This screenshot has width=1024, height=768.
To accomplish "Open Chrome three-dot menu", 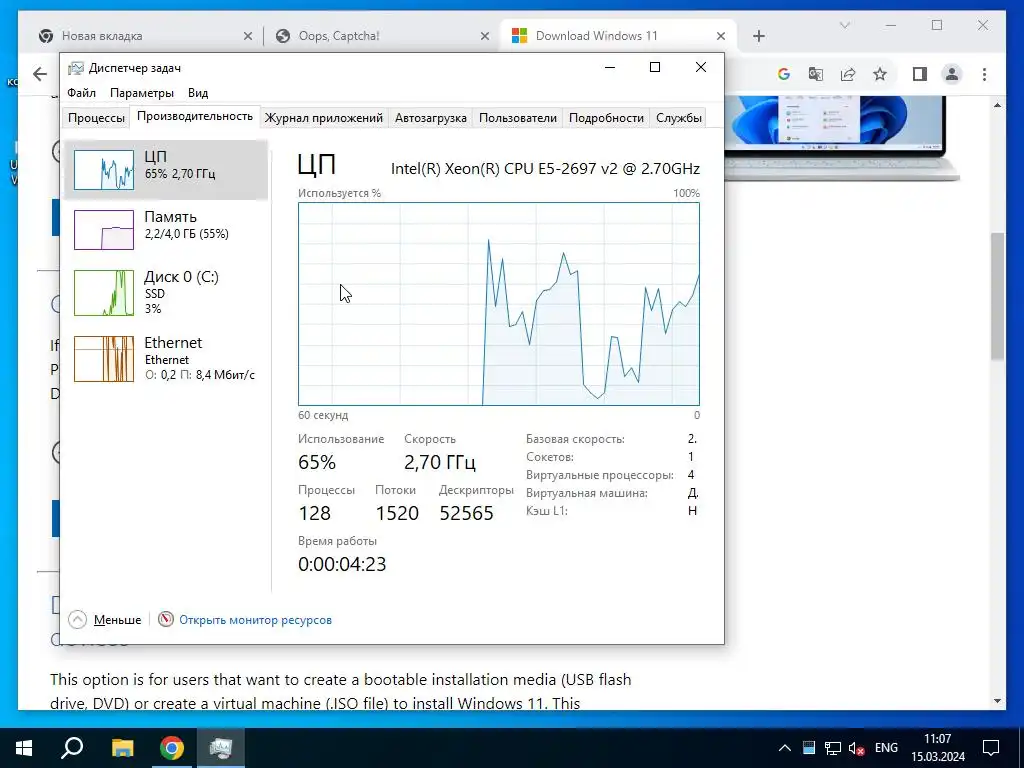I will pyautogui.click(x=984, y=74).
